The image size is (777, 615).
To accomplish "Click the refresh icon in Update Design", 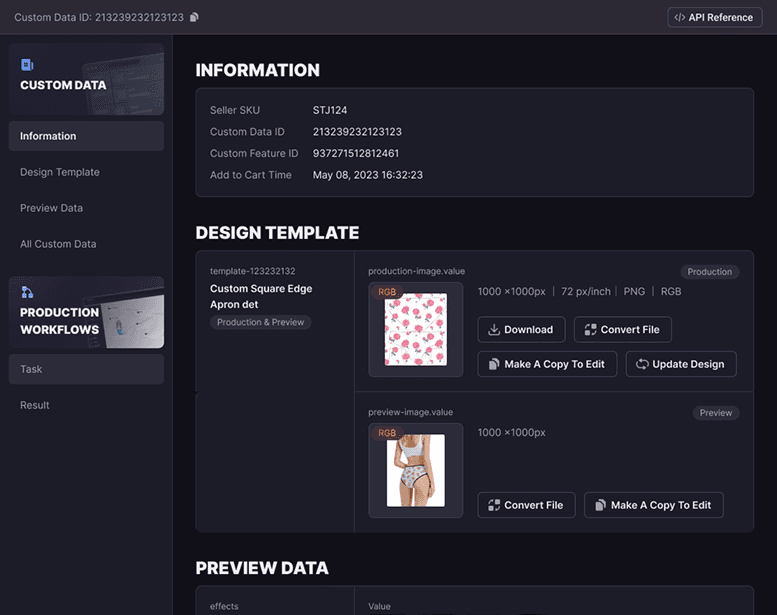I will click(x=642, y=364).
